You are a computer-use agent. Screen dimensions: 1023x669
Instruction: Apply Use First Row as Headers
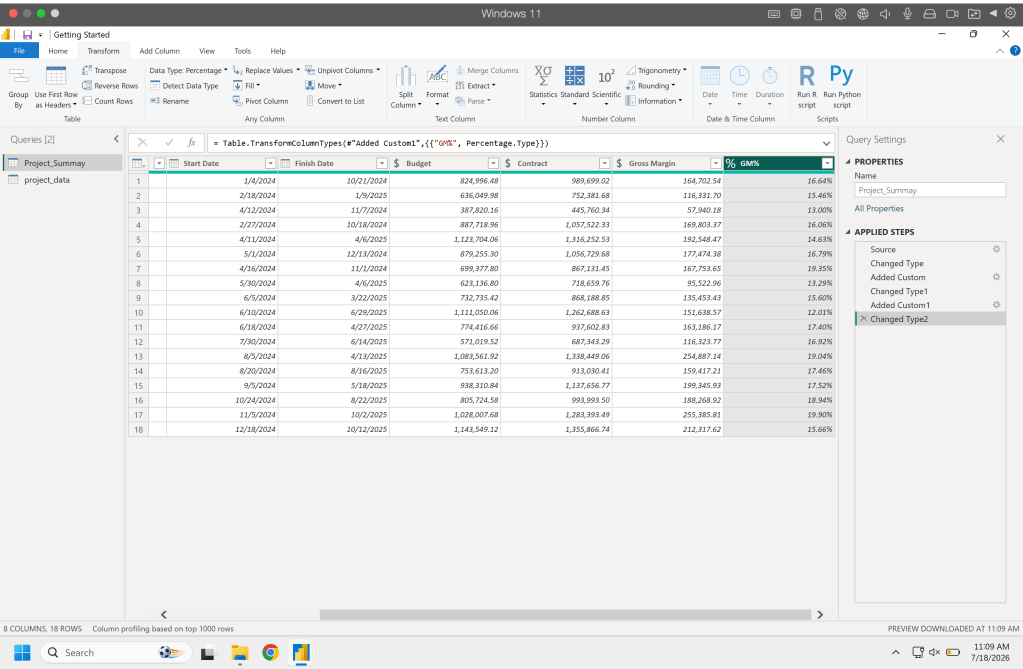tap(56, 87)
